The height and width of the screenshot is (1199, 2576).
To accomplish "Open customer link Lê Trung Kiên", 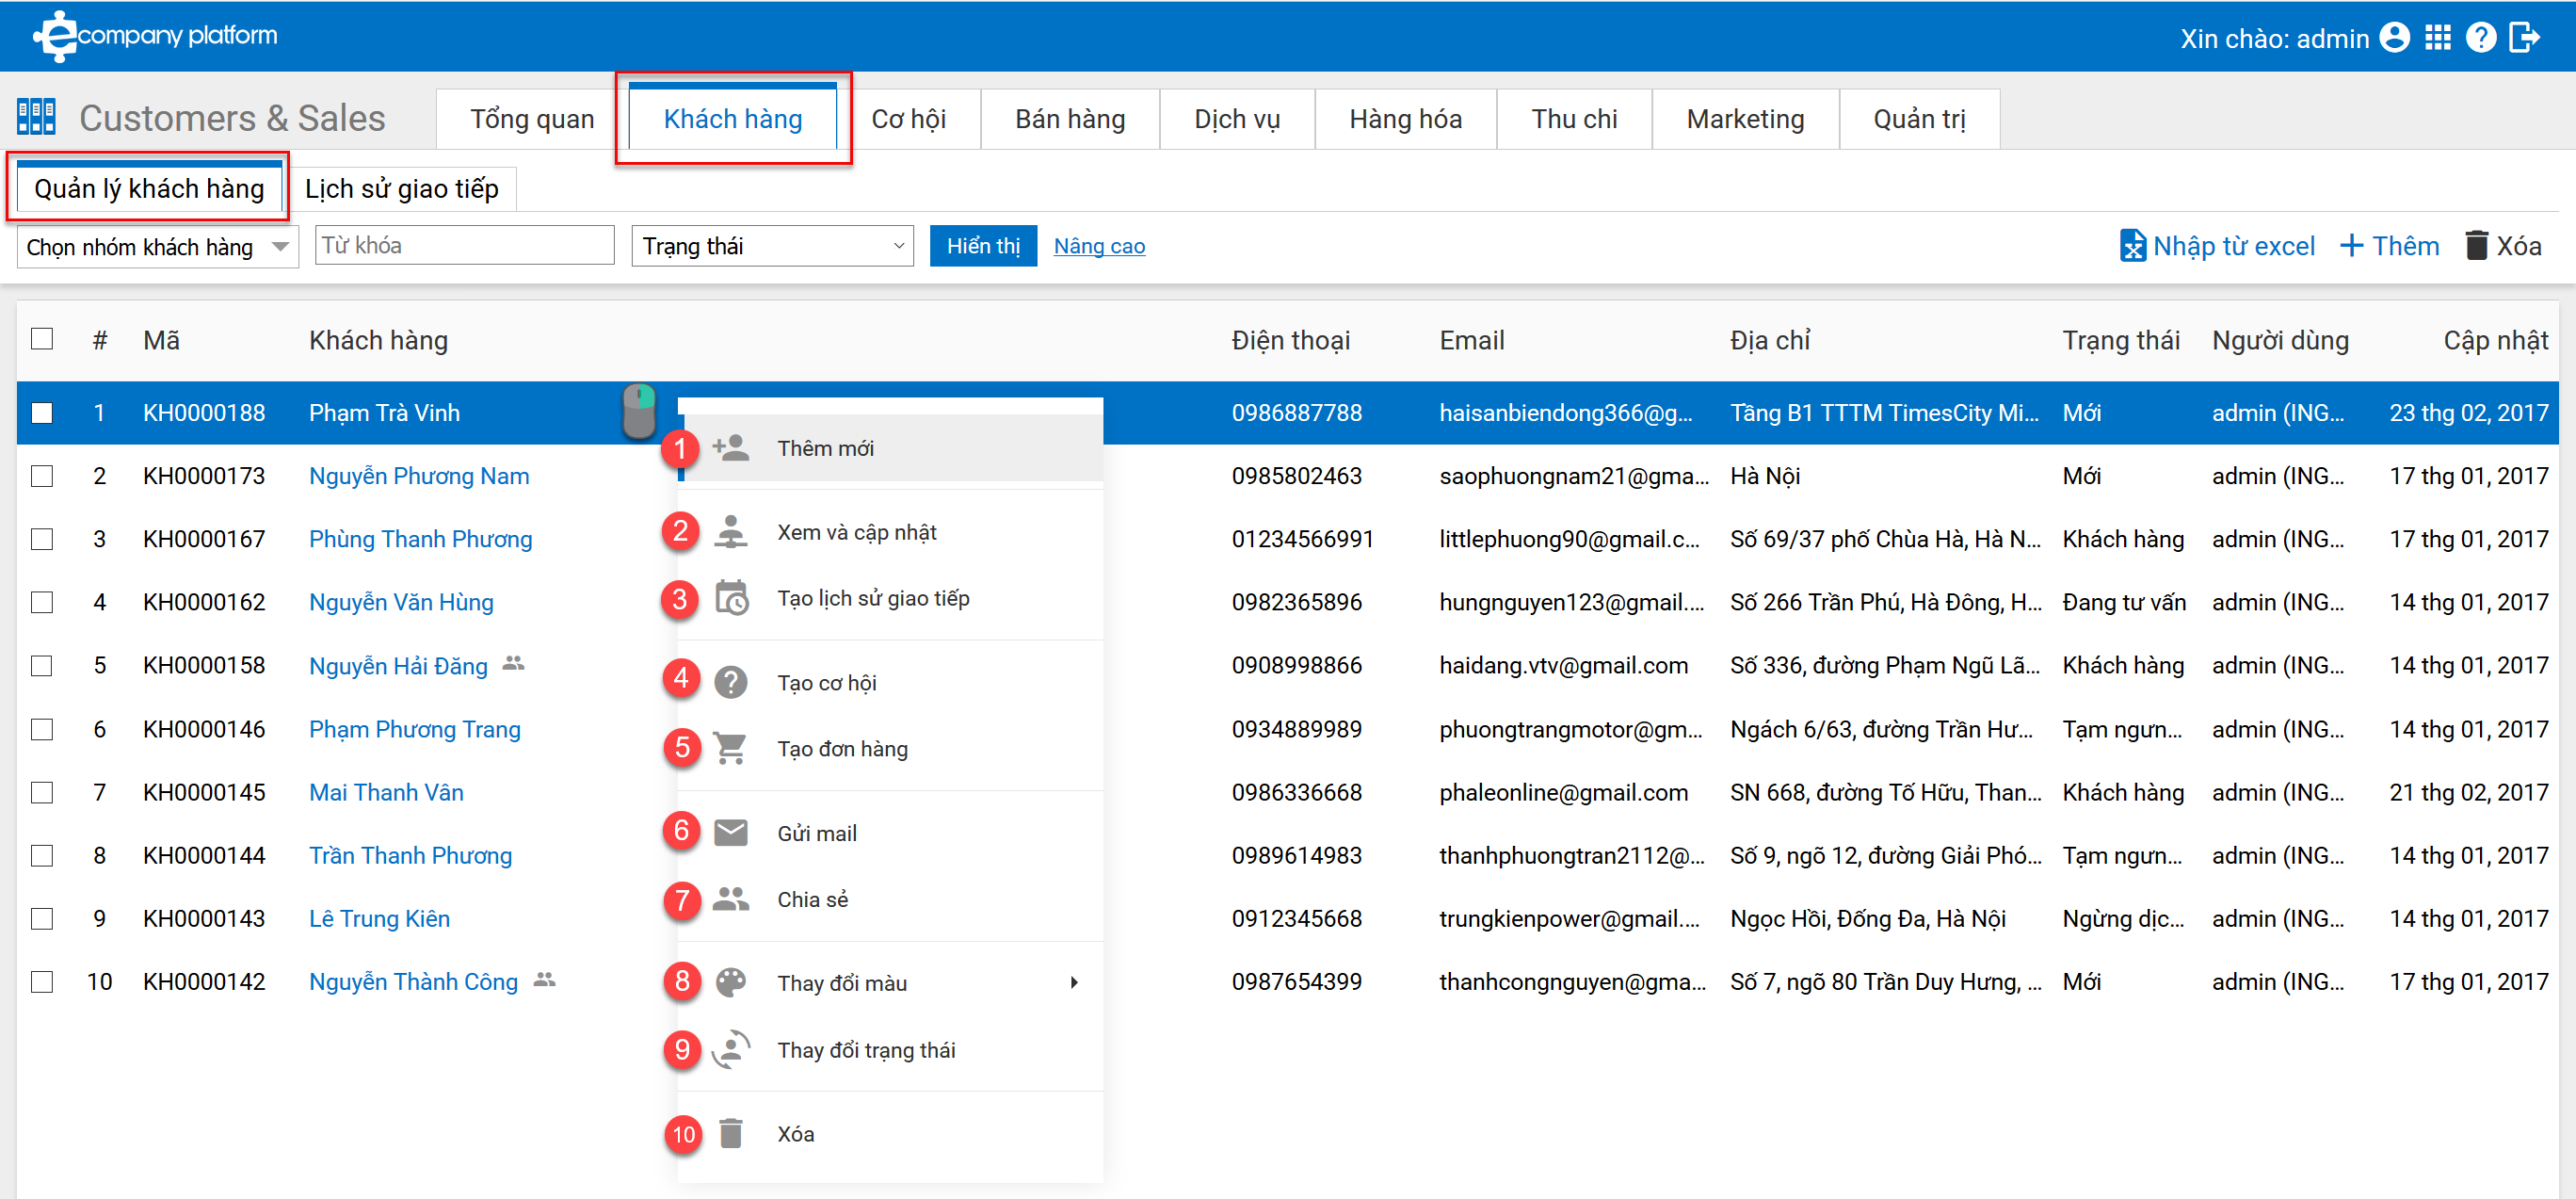I will click(x=379, y=918).
